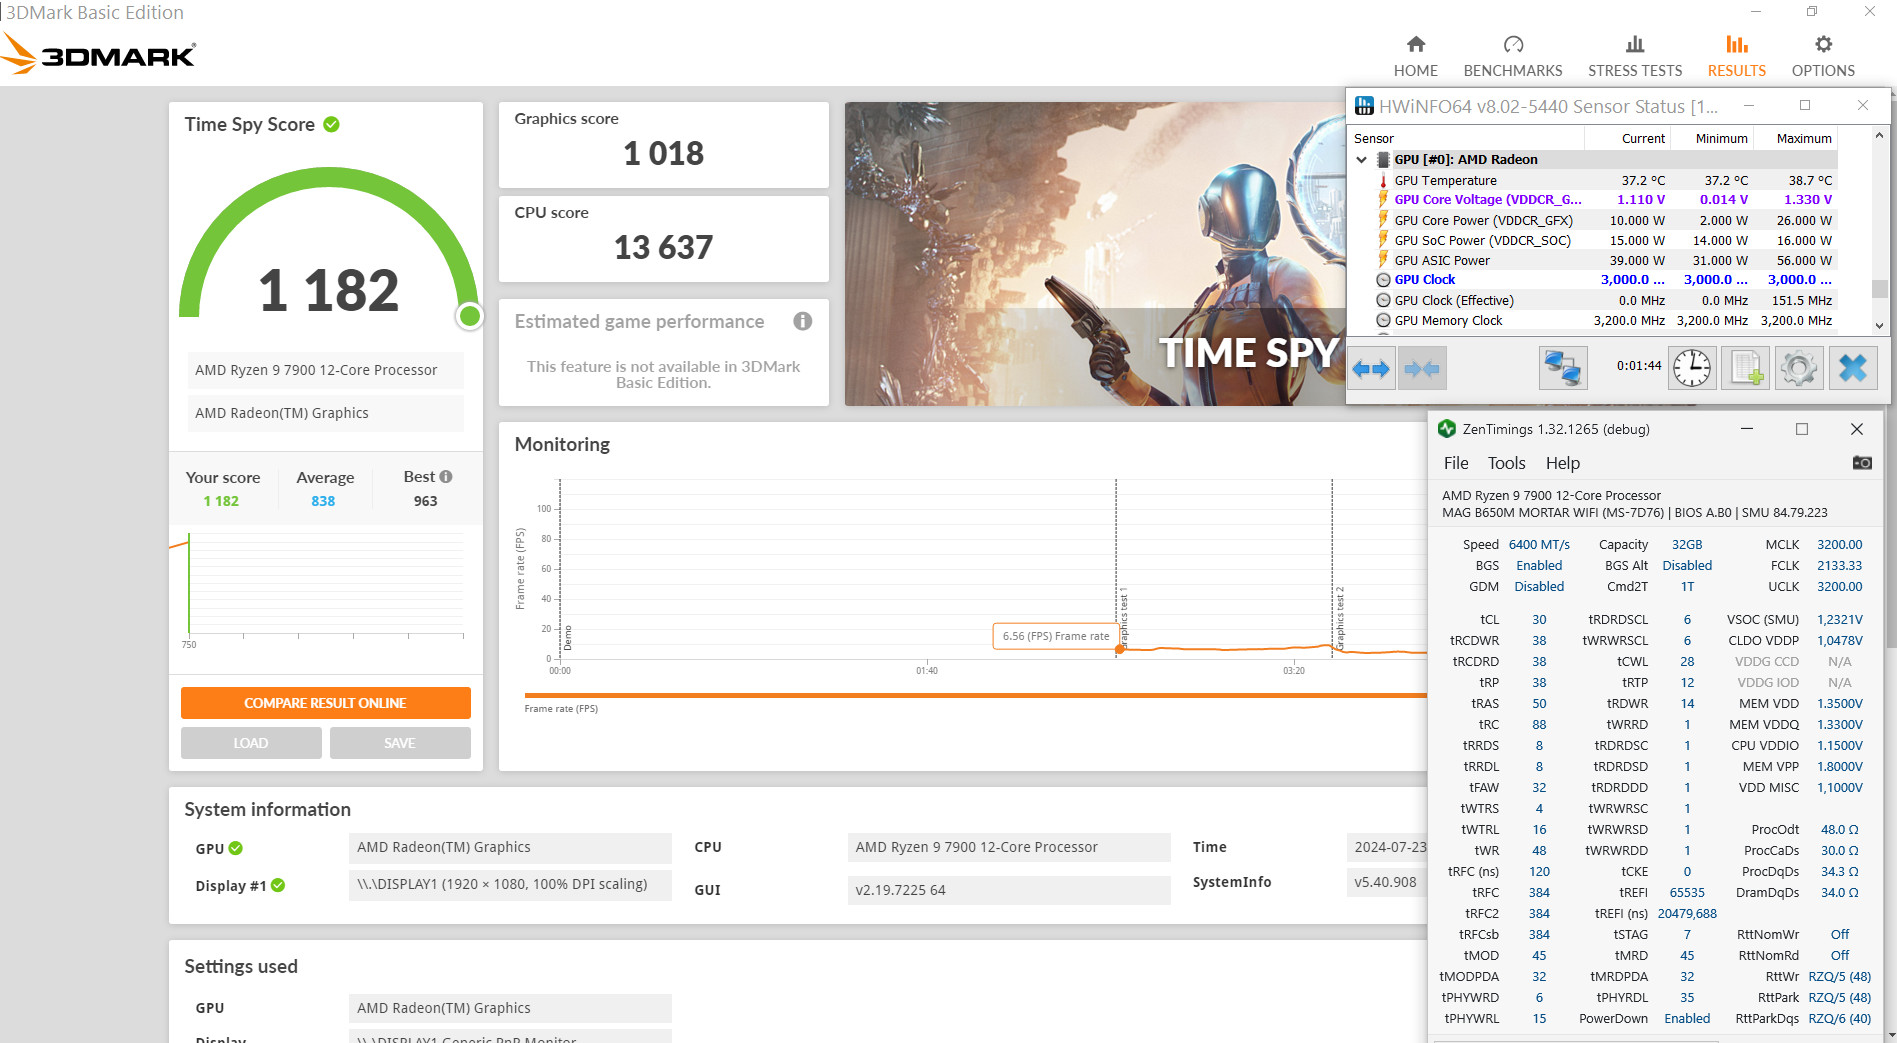
Task: Click the HWiNFO sensor list scroll-down arrow
Action: (x=1880, y=325)
